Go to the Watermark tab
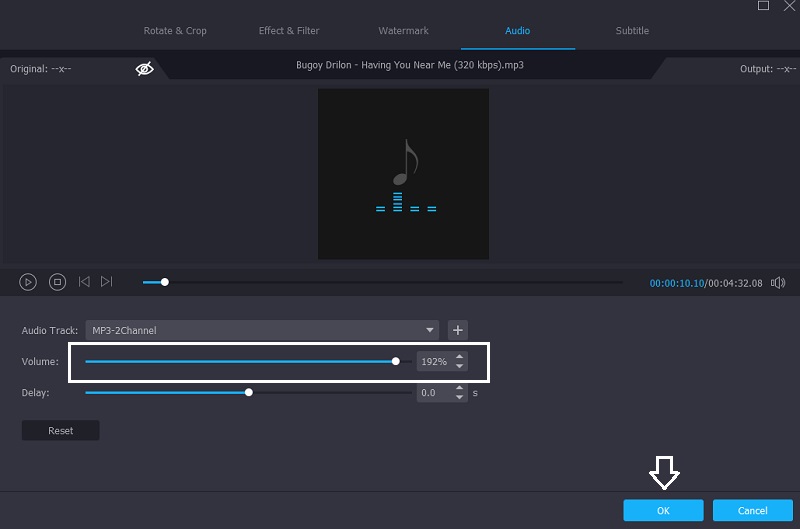The height and width of the screenshot is (529, 800). click(x=404, y=31)
